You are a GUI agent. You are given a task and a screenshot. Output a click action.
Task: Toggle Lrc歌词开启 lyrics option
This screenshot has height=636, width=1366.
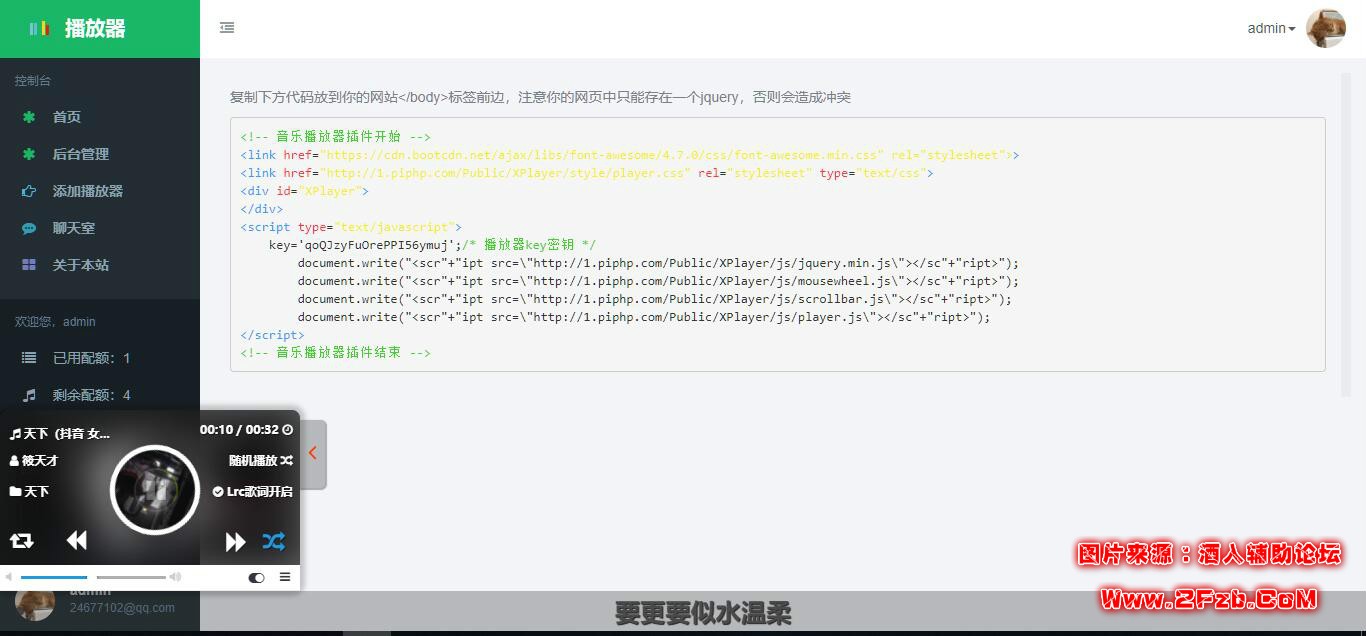(253, 491)
